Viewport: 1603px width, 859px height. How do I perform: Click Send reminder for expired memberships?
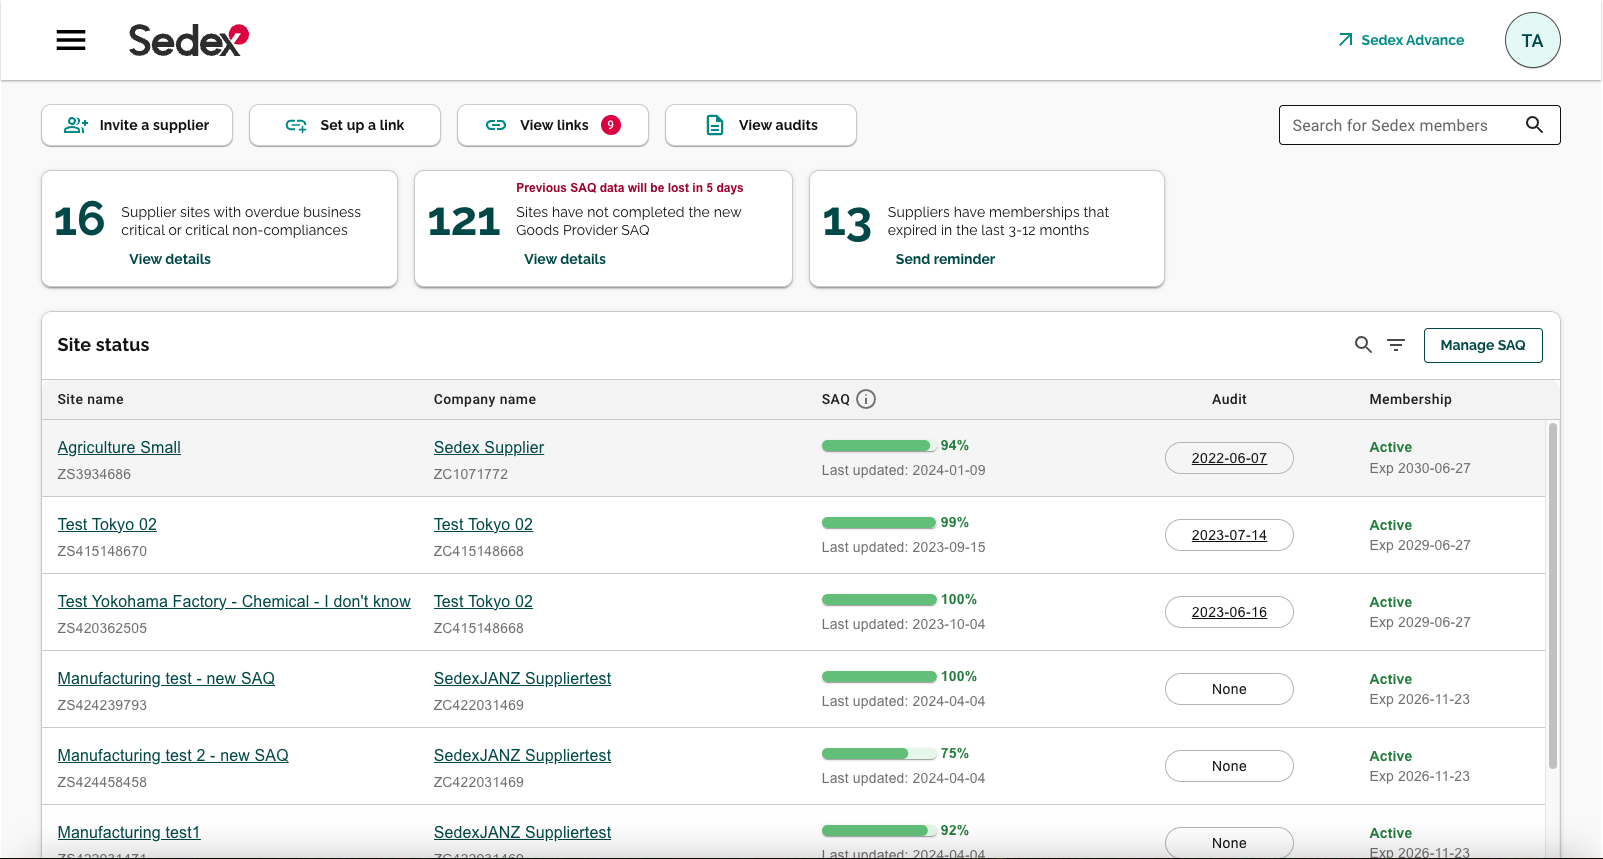[x=945, y=259]
